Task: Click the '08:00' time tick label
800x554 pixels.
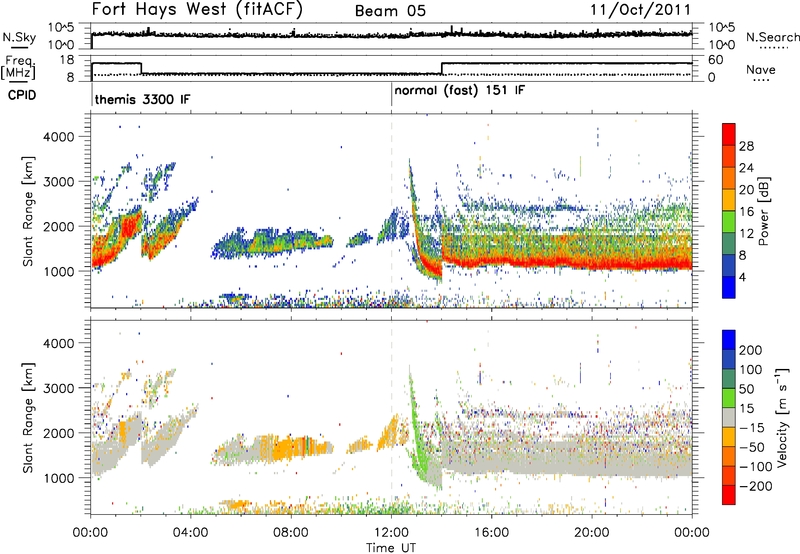Action: 291,533
